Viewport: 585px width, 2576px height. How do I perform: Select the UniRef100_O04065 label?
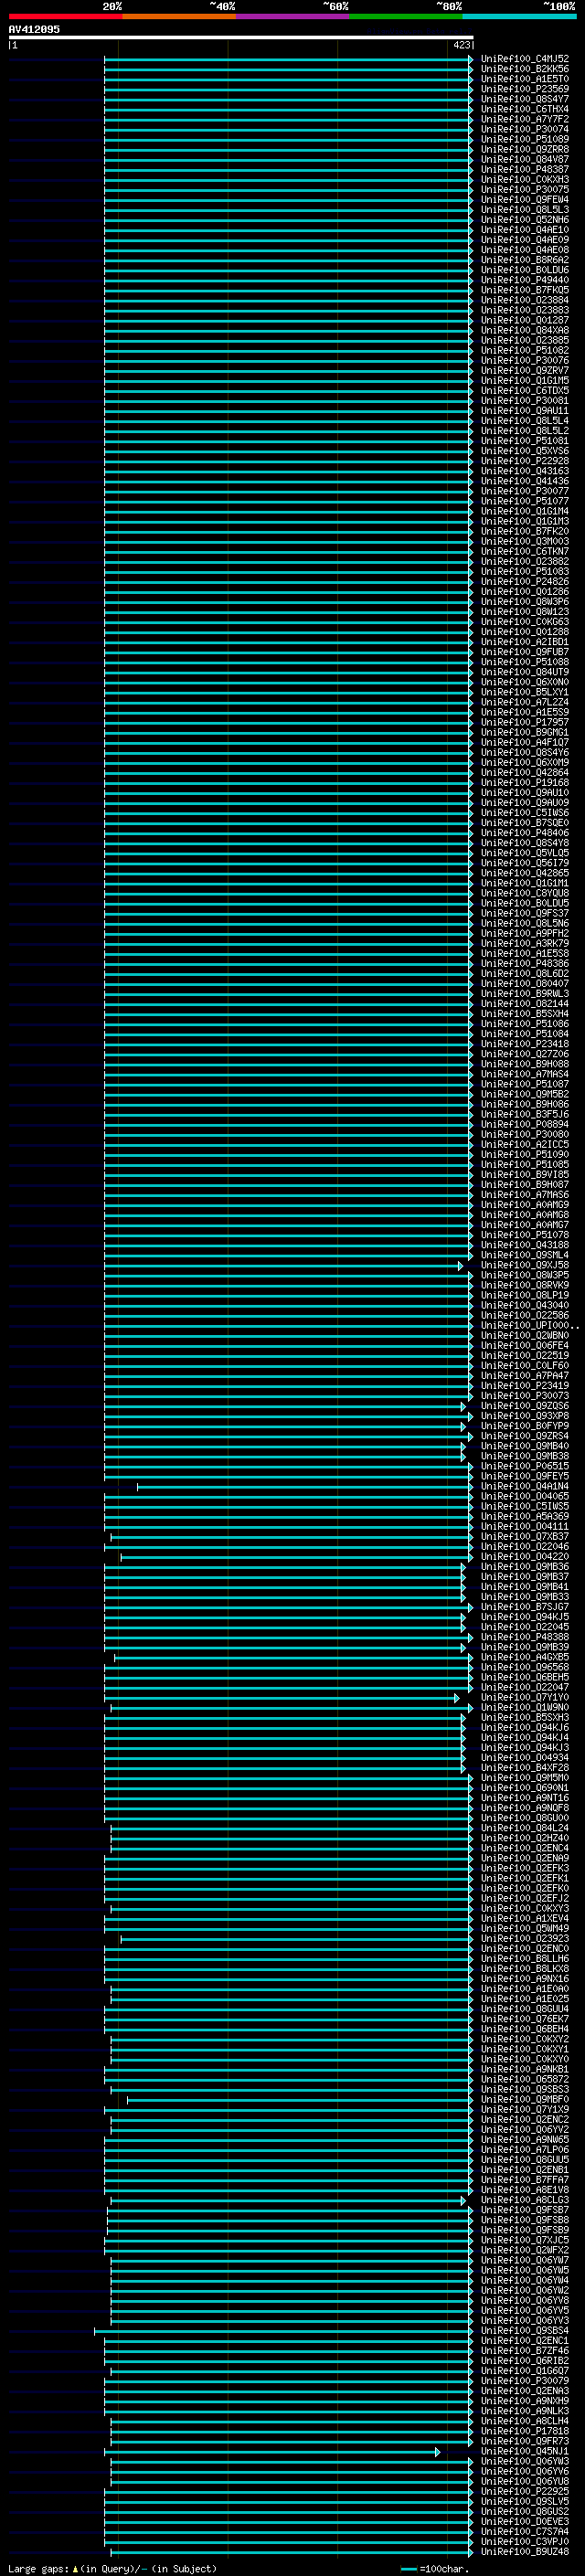coord(524,1497)
